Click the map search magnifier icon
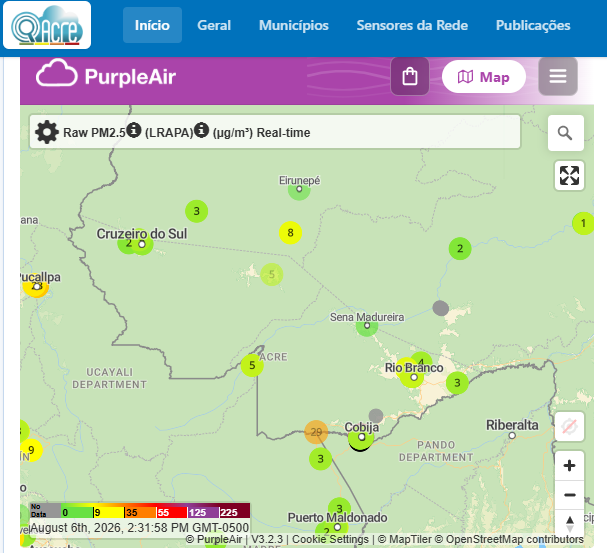Screen dimensions: 607x553 click(x=566, y=133)
